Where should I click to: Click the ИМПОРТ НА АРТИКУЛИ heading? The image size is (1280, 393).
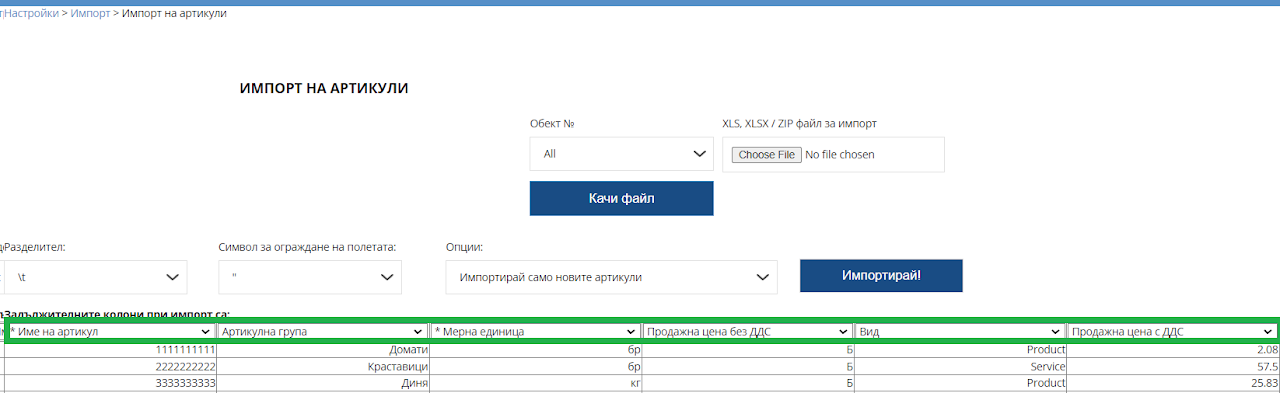[324, 88]
